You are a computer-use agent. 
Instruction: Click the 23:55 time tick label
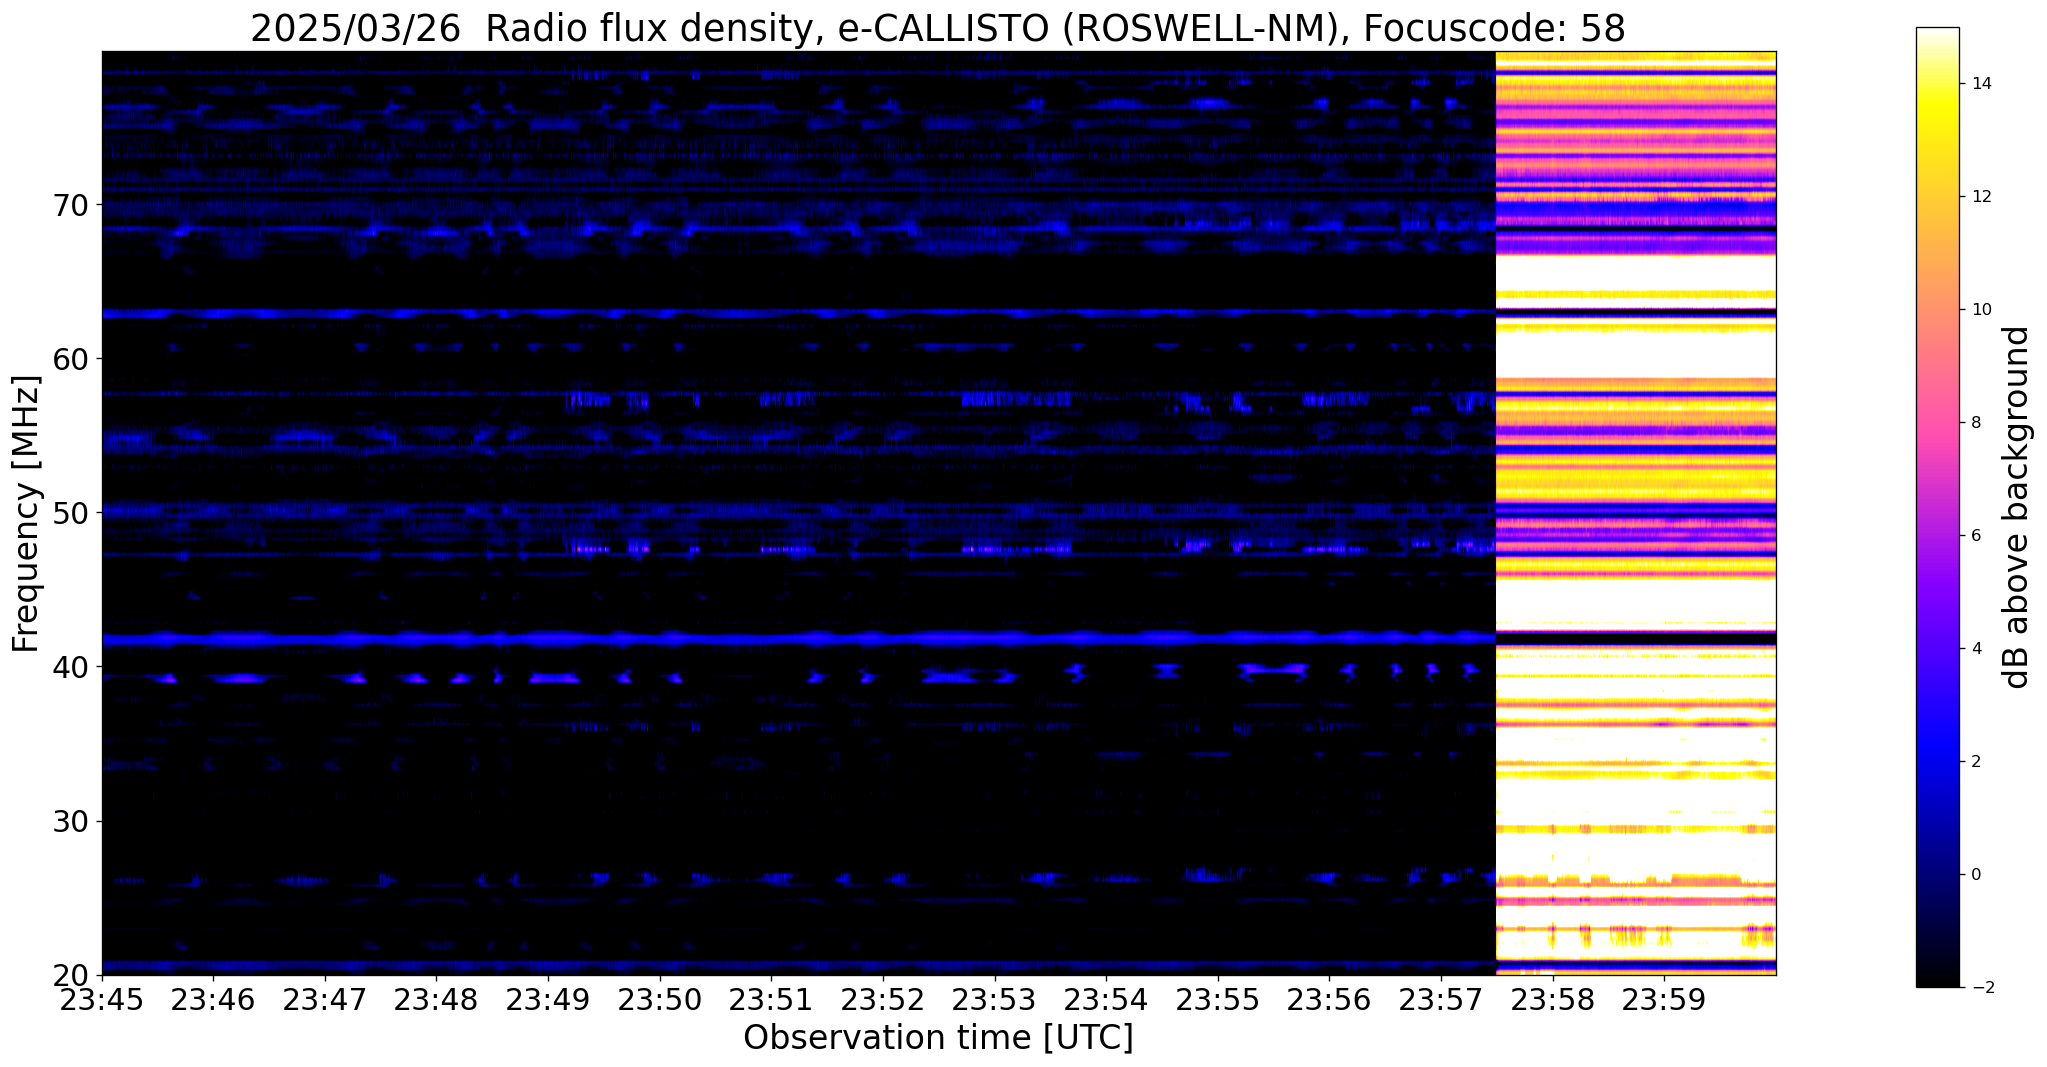click(x=1218, y=999)
